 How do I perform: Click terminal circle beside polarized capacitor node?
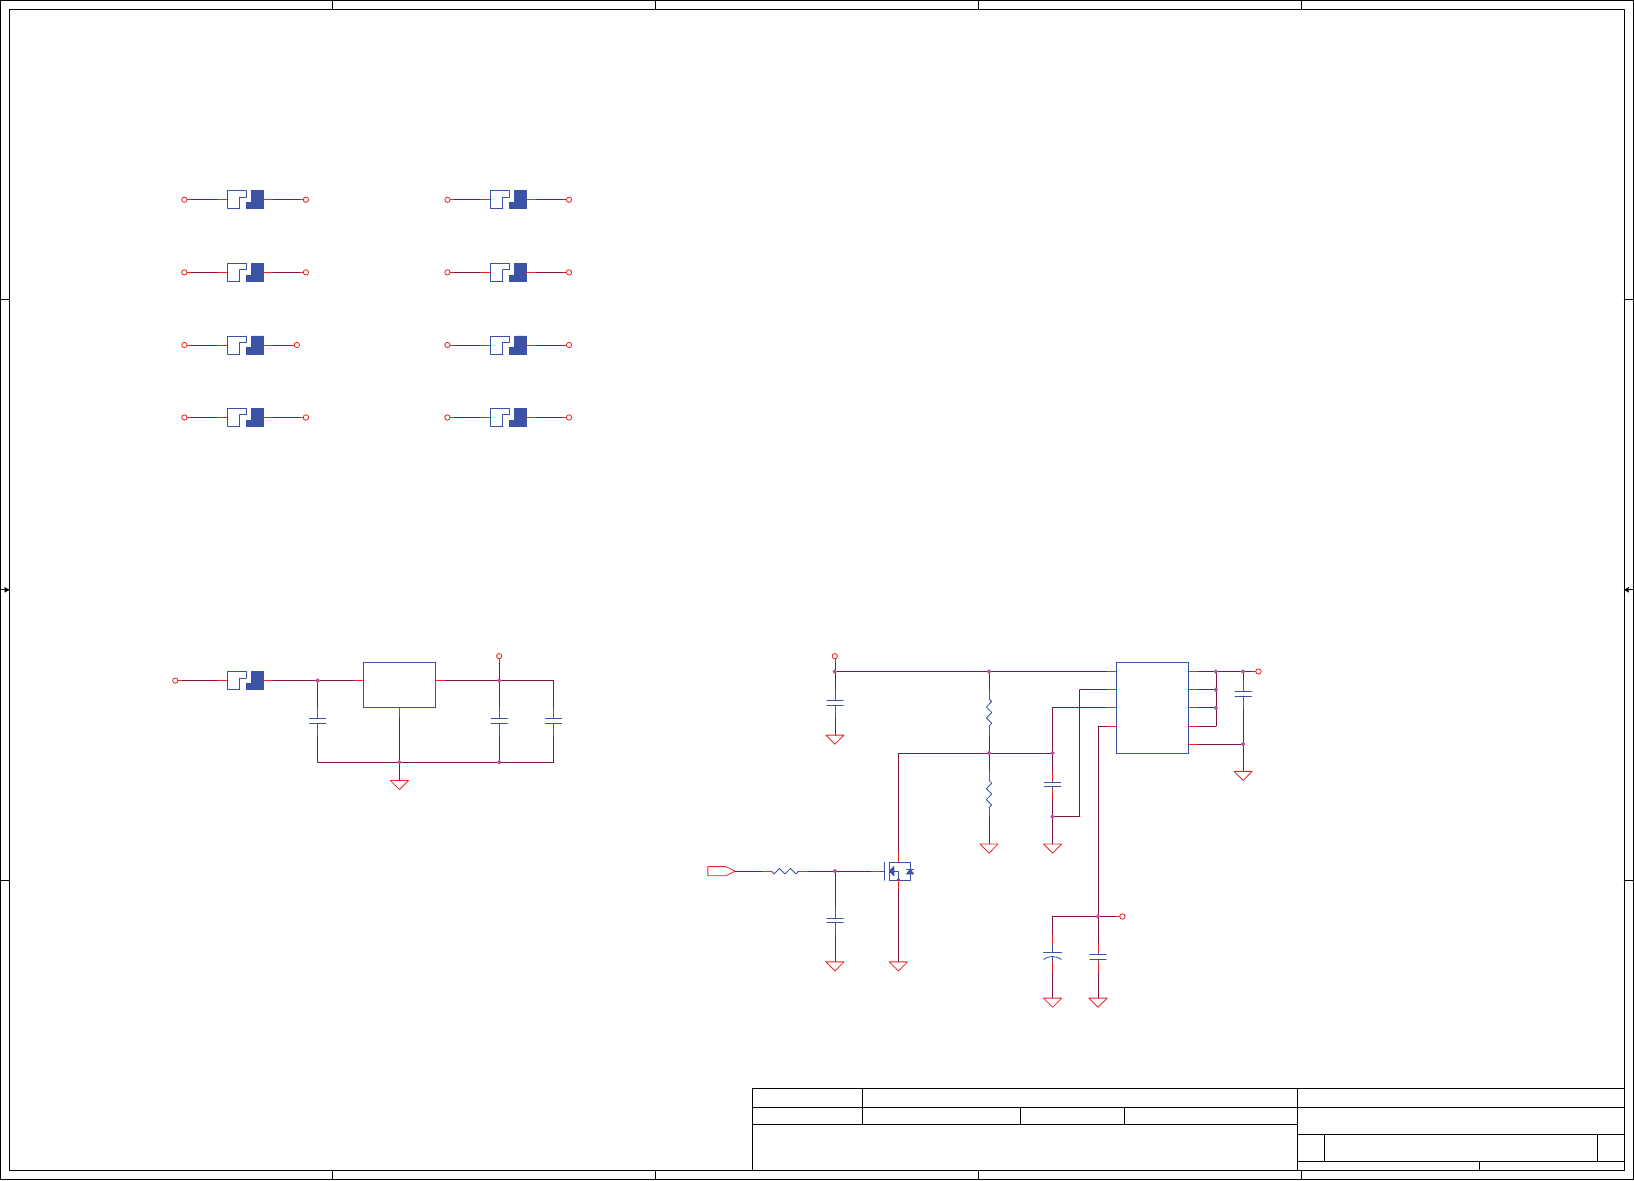(1122, 916)
